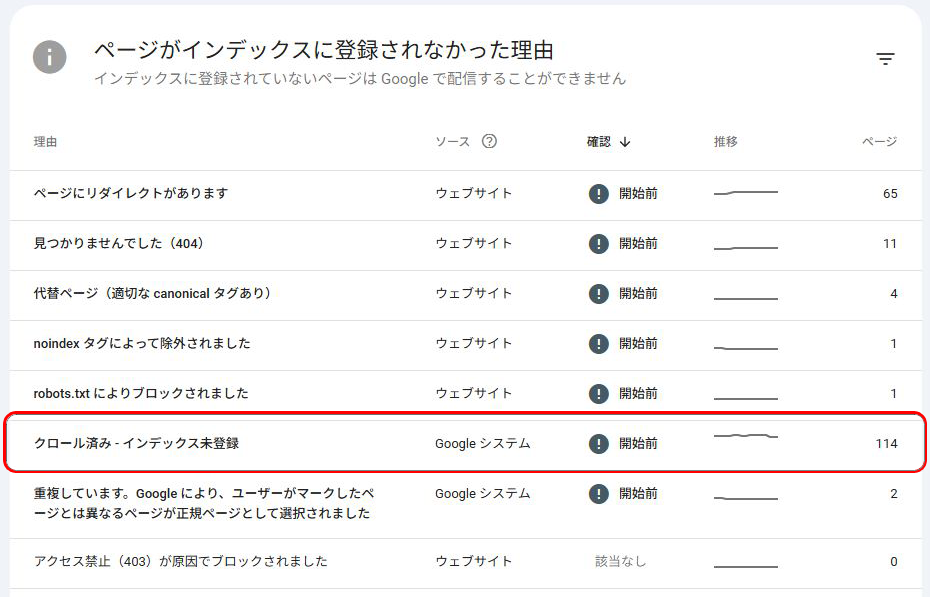
Task: Click the 推移 column header
Action: (725, 142)
